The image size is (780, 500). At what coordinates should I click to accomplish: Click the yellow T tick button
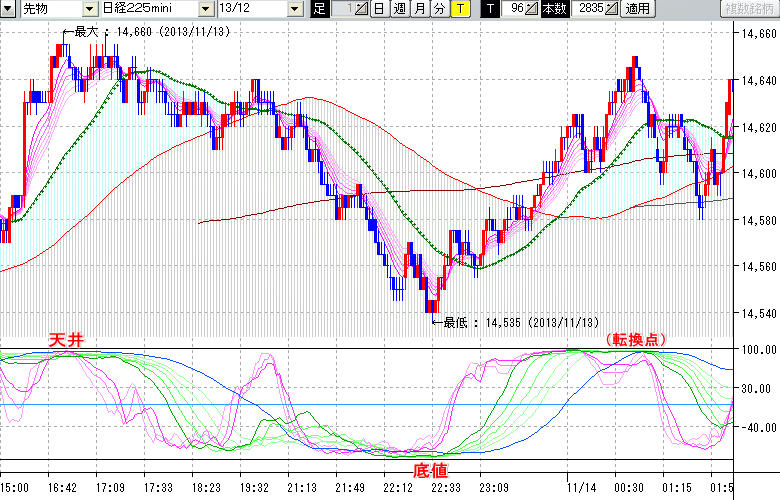[459, 9]
